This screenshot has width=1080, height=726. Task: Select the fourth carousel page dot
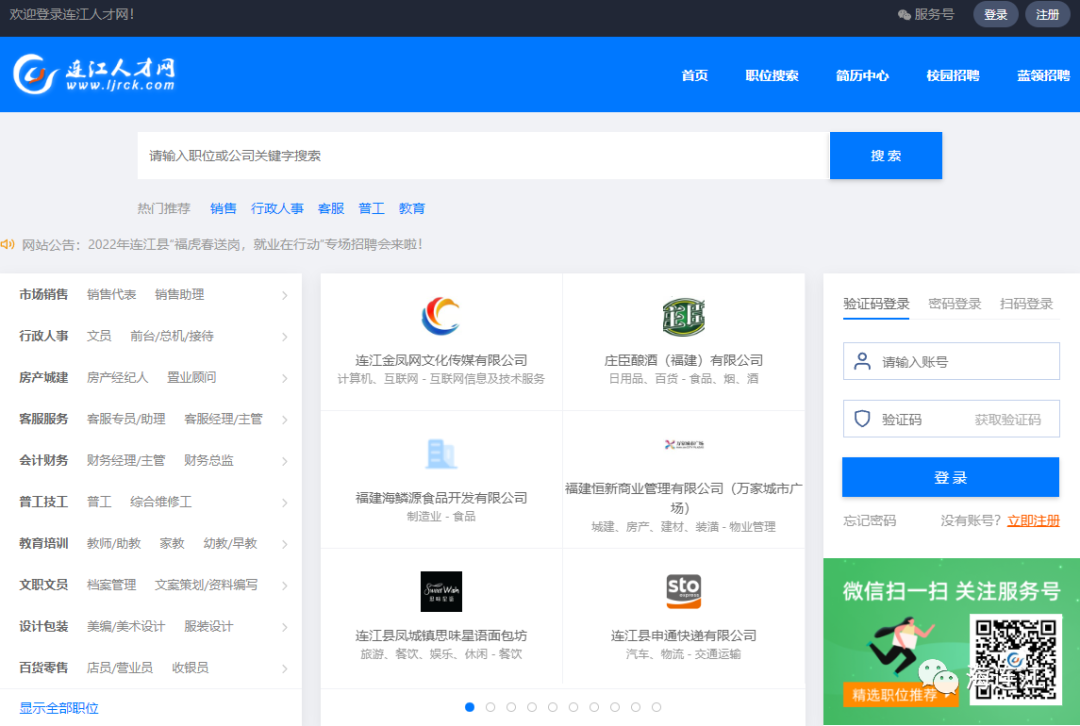tap(532, 707)
